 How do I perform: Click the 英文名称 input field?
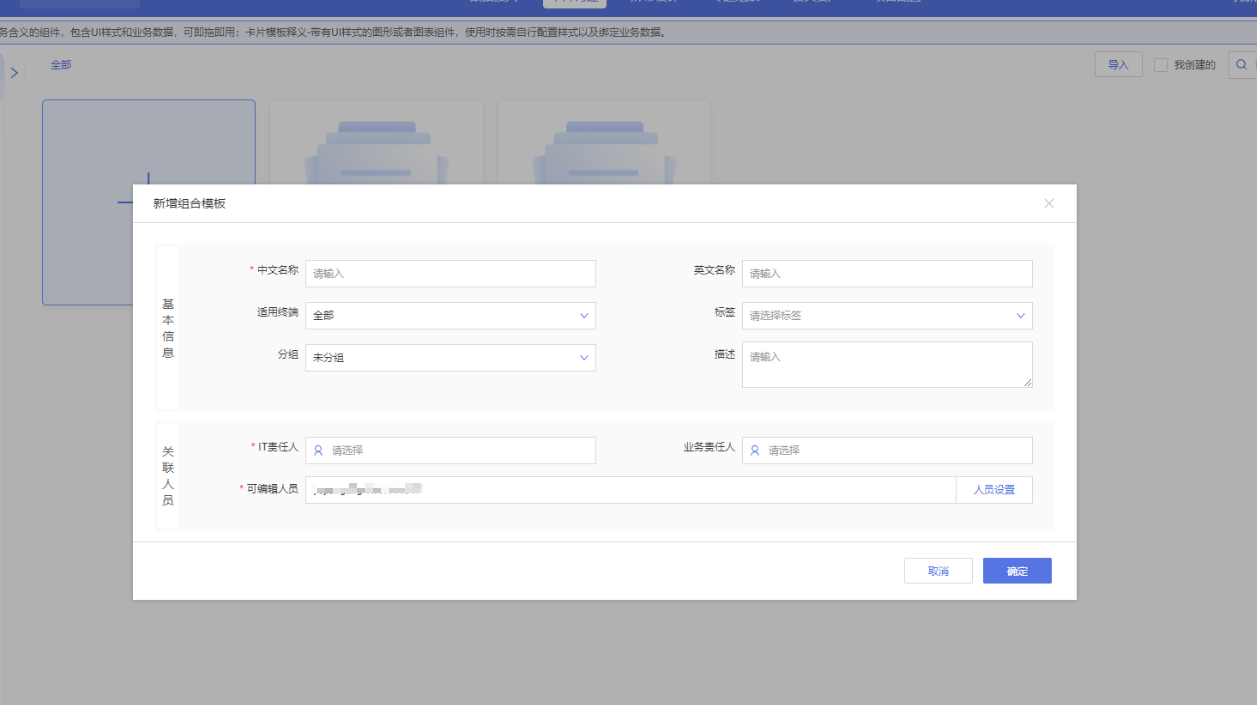click(x=887, y=273)
